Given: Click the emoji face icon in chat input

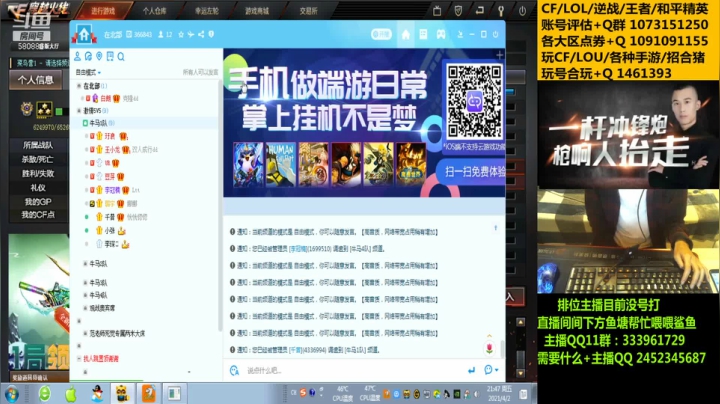Looking at the screenshot, I should tap(234, 370).
